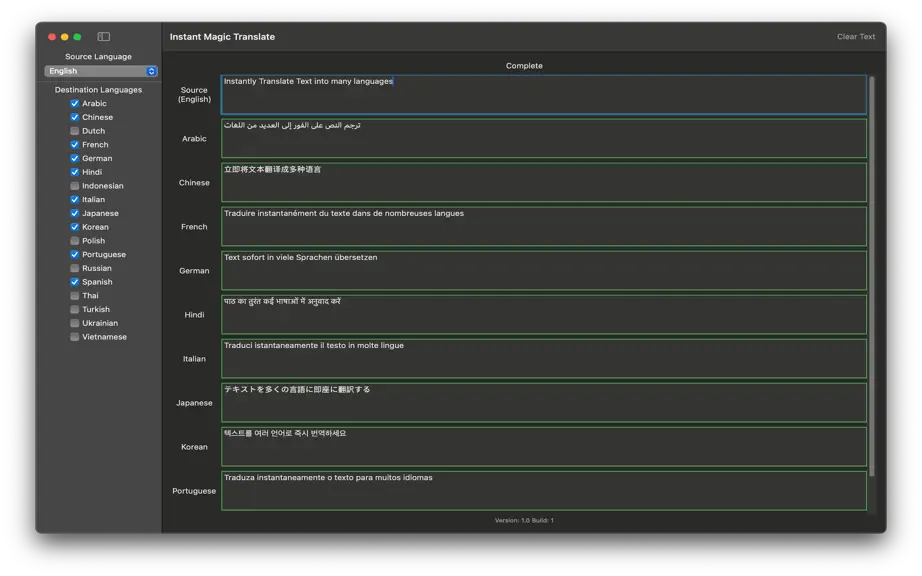The height and width of the screenshot is (576, 922).
Task: Enable the Russian checkbox
Action: click(75, 268)
